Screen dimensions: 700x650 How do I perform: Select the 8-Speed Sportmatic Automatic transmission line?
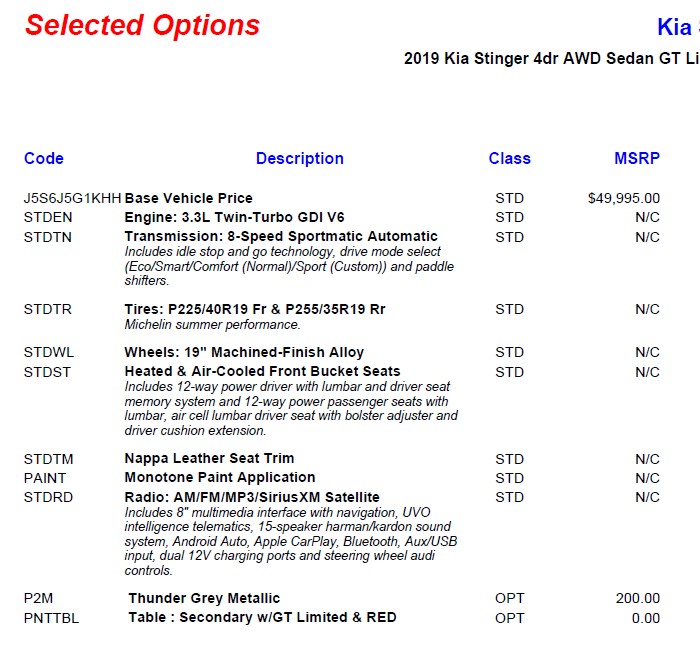pyautogui.click(x=281, y=237)
